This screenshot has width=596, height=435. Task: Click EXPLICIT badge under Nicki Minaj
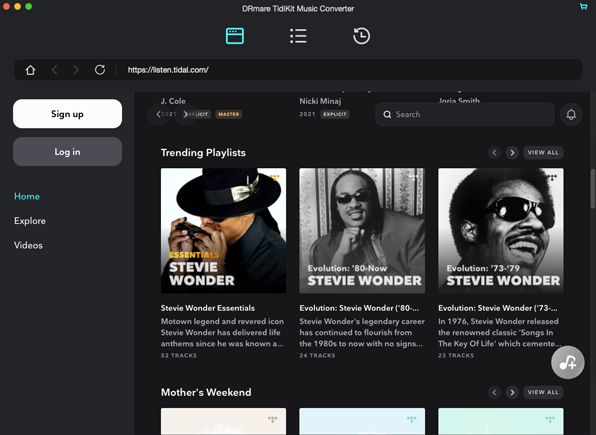[334, 114]
